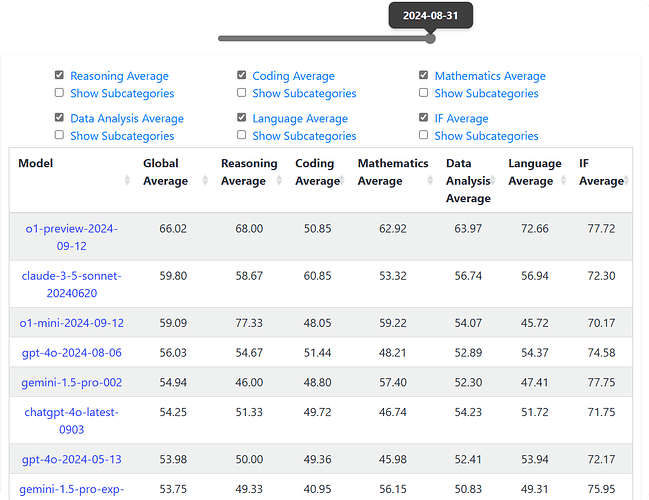The width and height of the screenshot is (649, 500).
Task: Uncheck the Coding Average checkbox
Action: [241, 75]
